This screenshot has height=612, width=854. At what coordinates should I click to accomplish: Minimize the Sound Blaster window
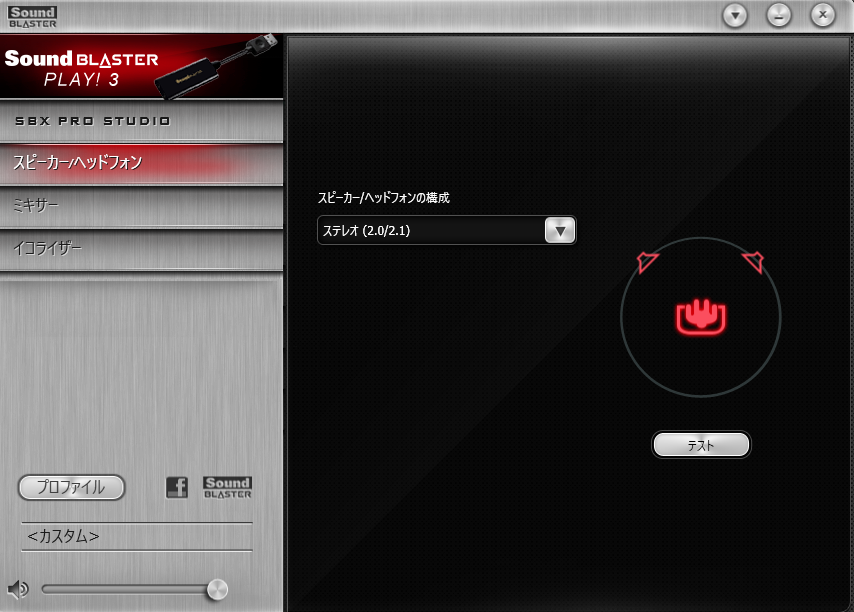(x=779, y=15)
